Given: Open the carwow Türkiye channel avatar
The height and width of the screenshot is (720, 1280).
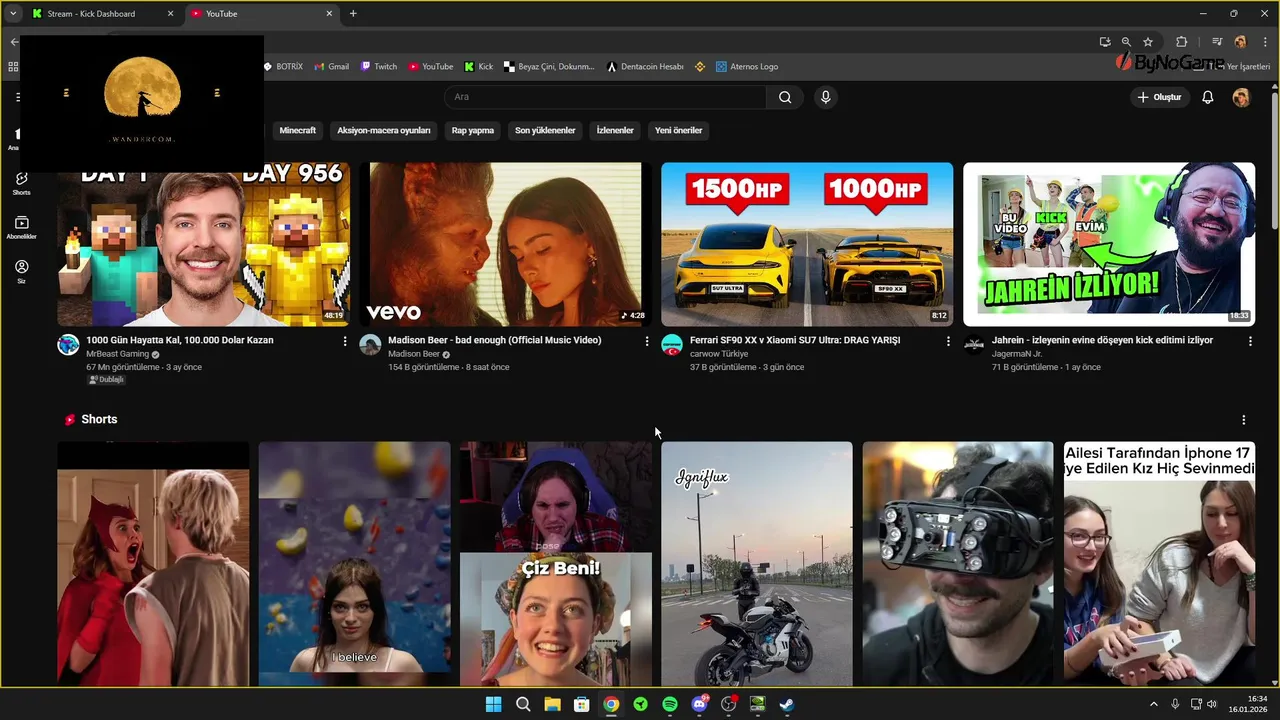Looking at the screenshot, I should [x=672, y=345].
